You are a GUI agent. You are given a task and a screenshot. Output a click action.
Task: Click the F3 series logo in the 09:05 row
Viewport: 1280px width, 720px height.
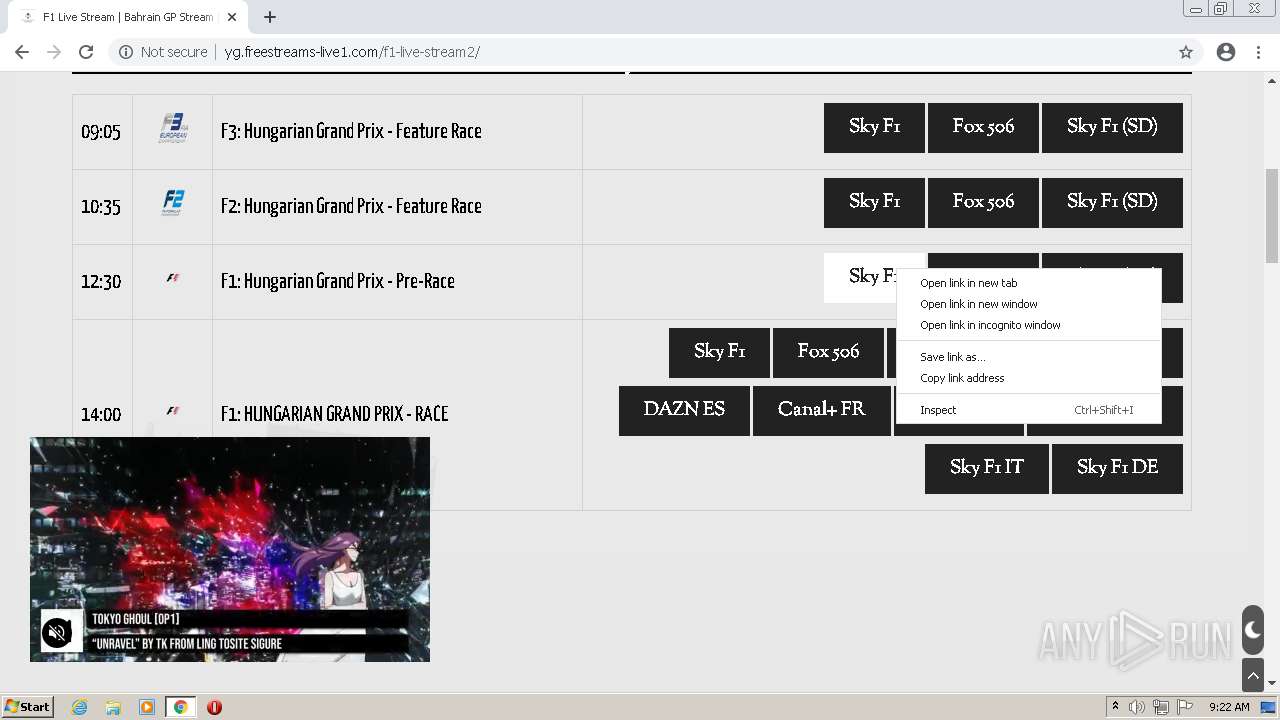(173, 128)
